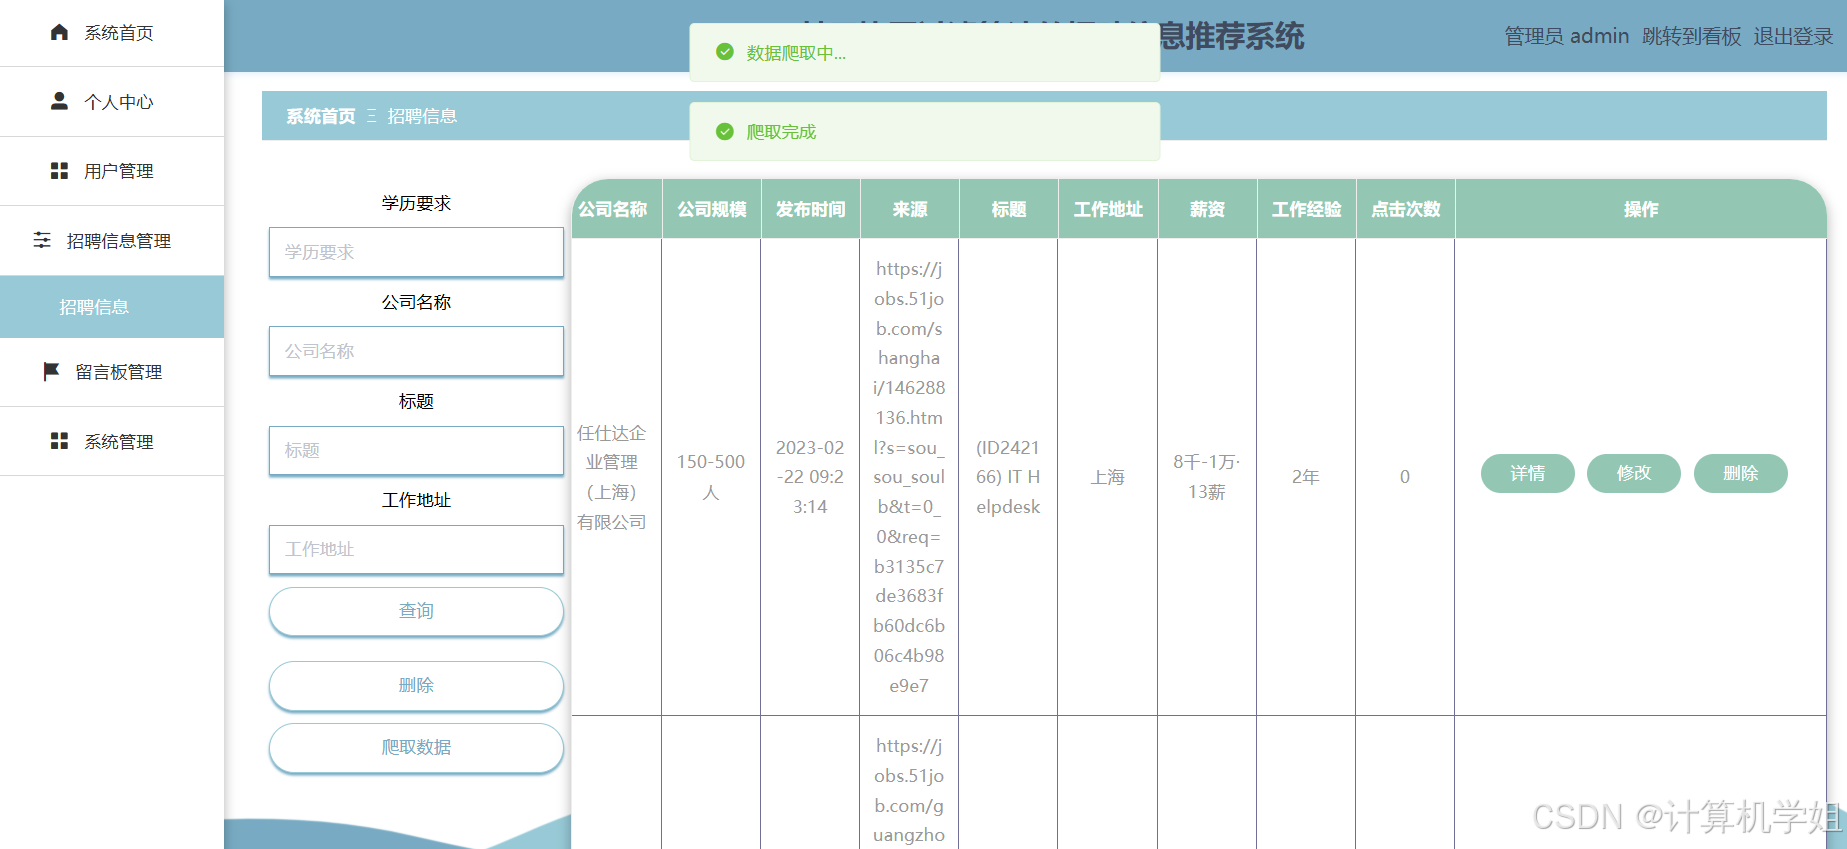Open 详情 for 任仕达企业管理 row
1847x849 pixels.
tap(1527, 473)
